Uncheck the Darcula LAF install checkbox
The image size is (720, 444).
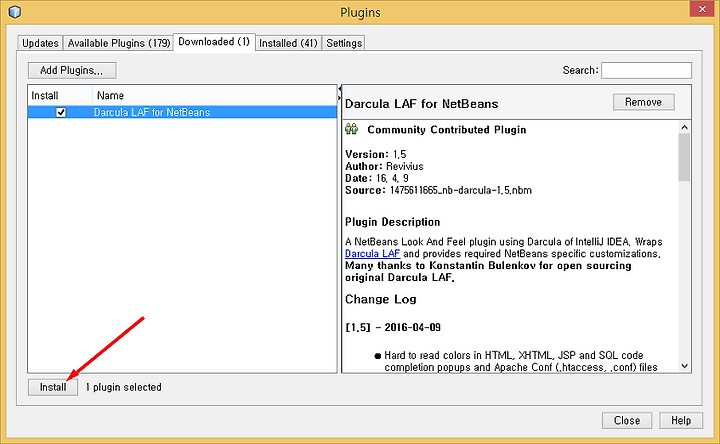[61, 112]
